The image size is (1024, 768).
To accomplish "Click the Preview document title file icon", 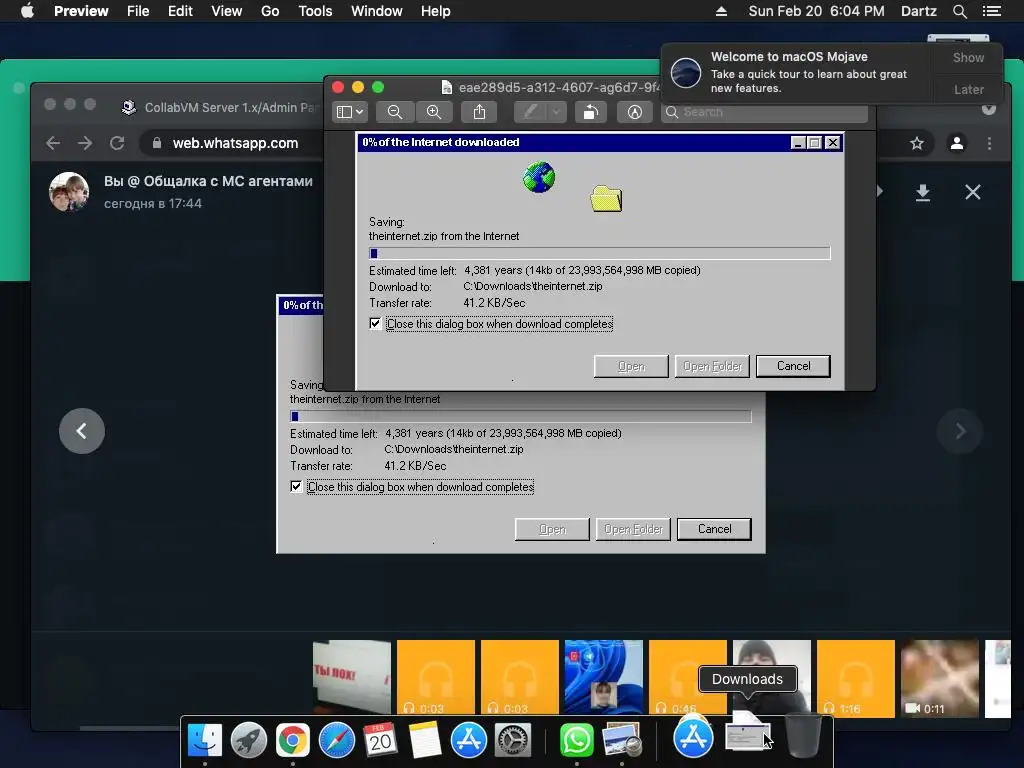I will [447, 87].
